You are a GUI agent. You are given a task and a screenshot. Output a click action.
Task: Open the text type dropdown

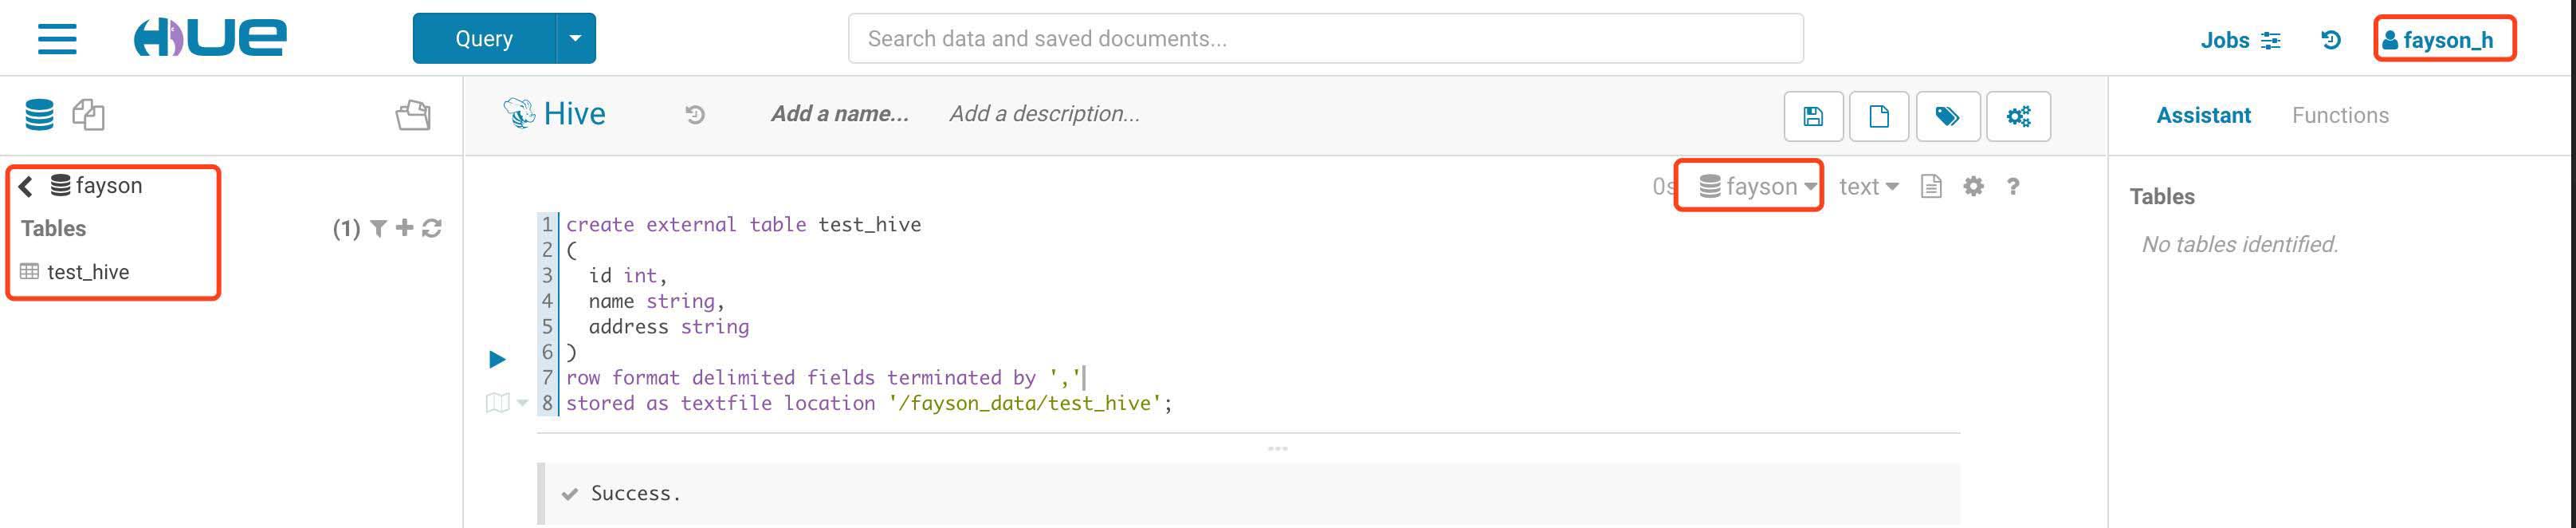click(1867, 187)
